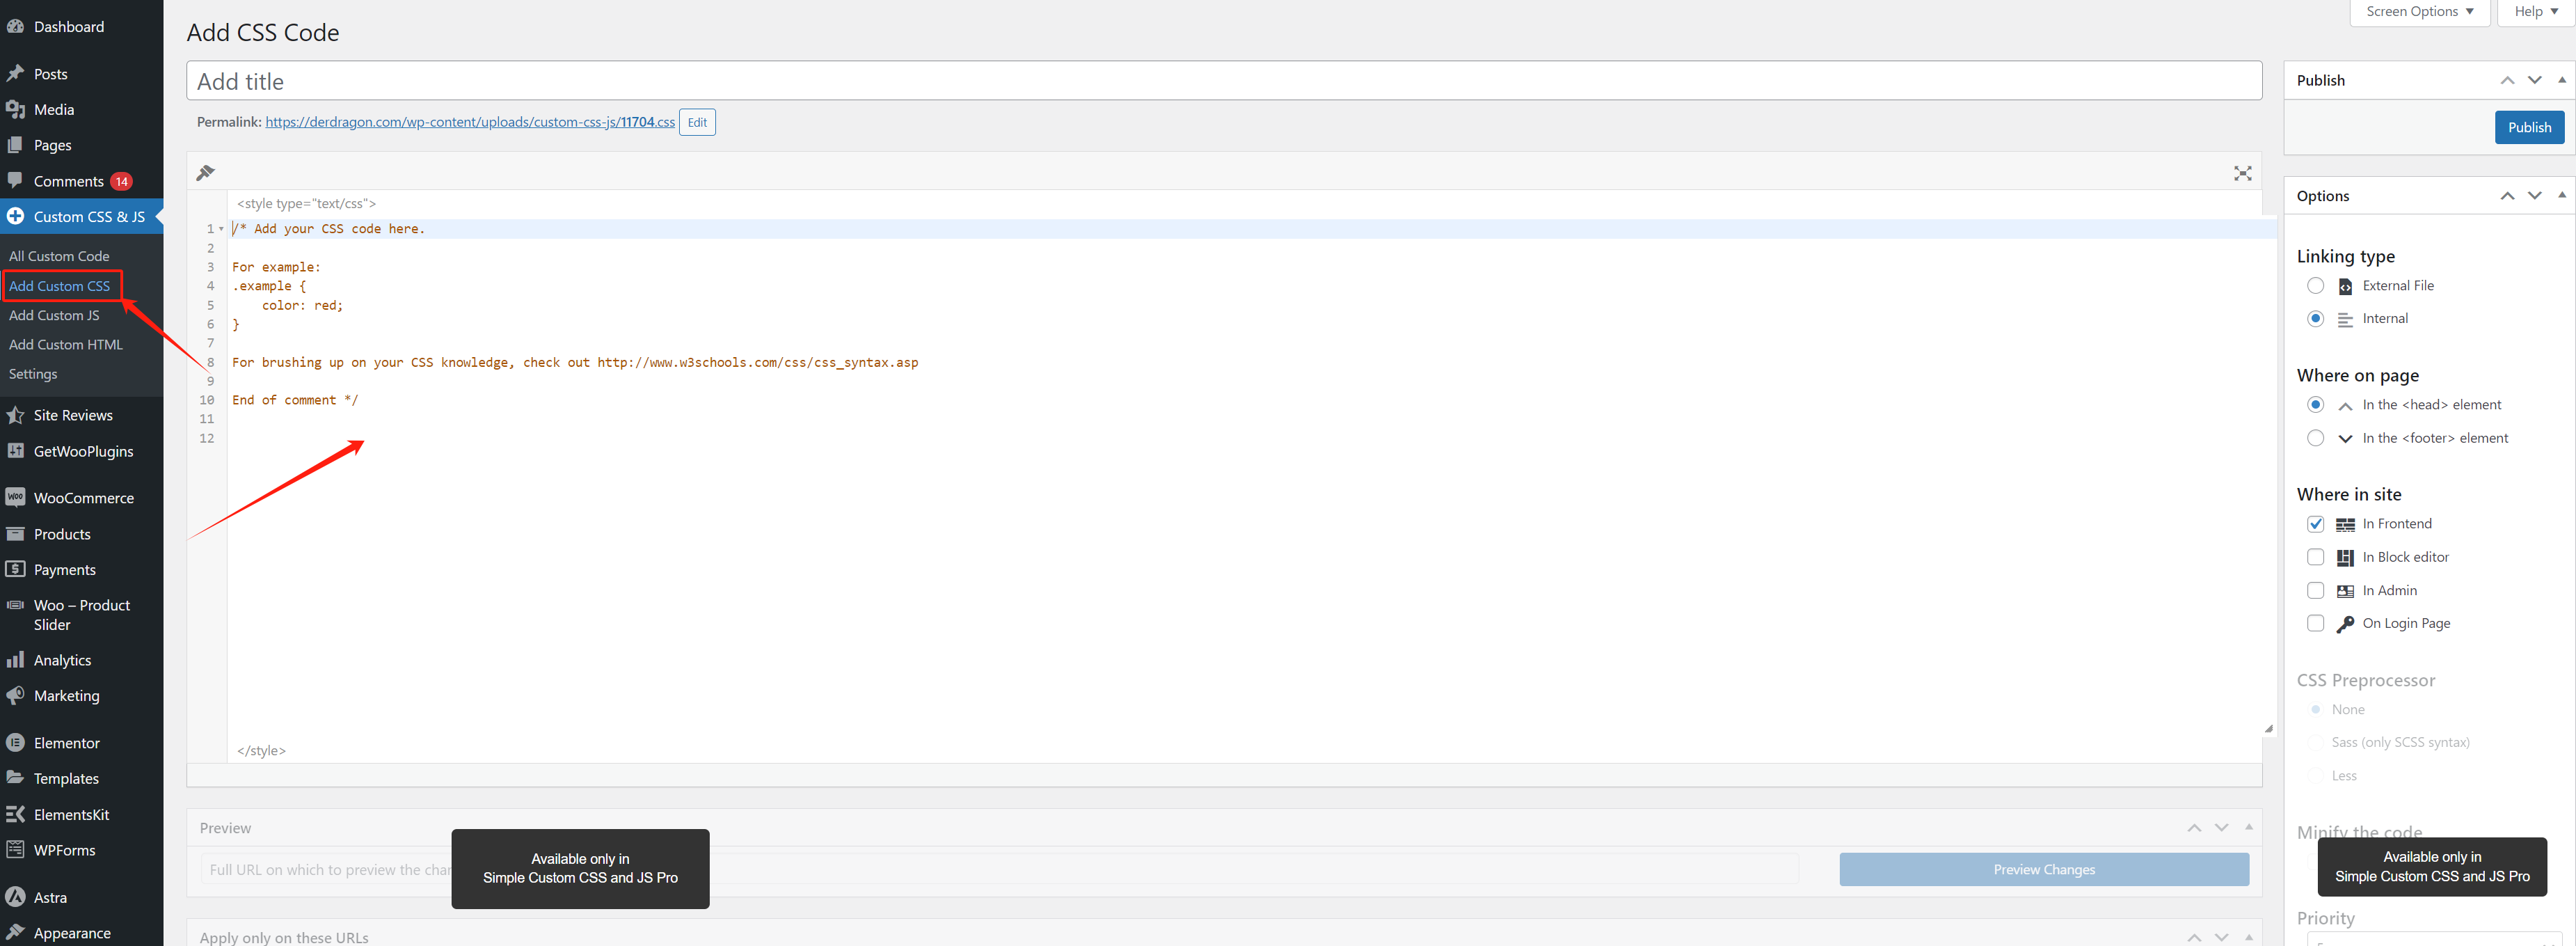Open WPForms from the sidebar icon

tap(16, 849)
